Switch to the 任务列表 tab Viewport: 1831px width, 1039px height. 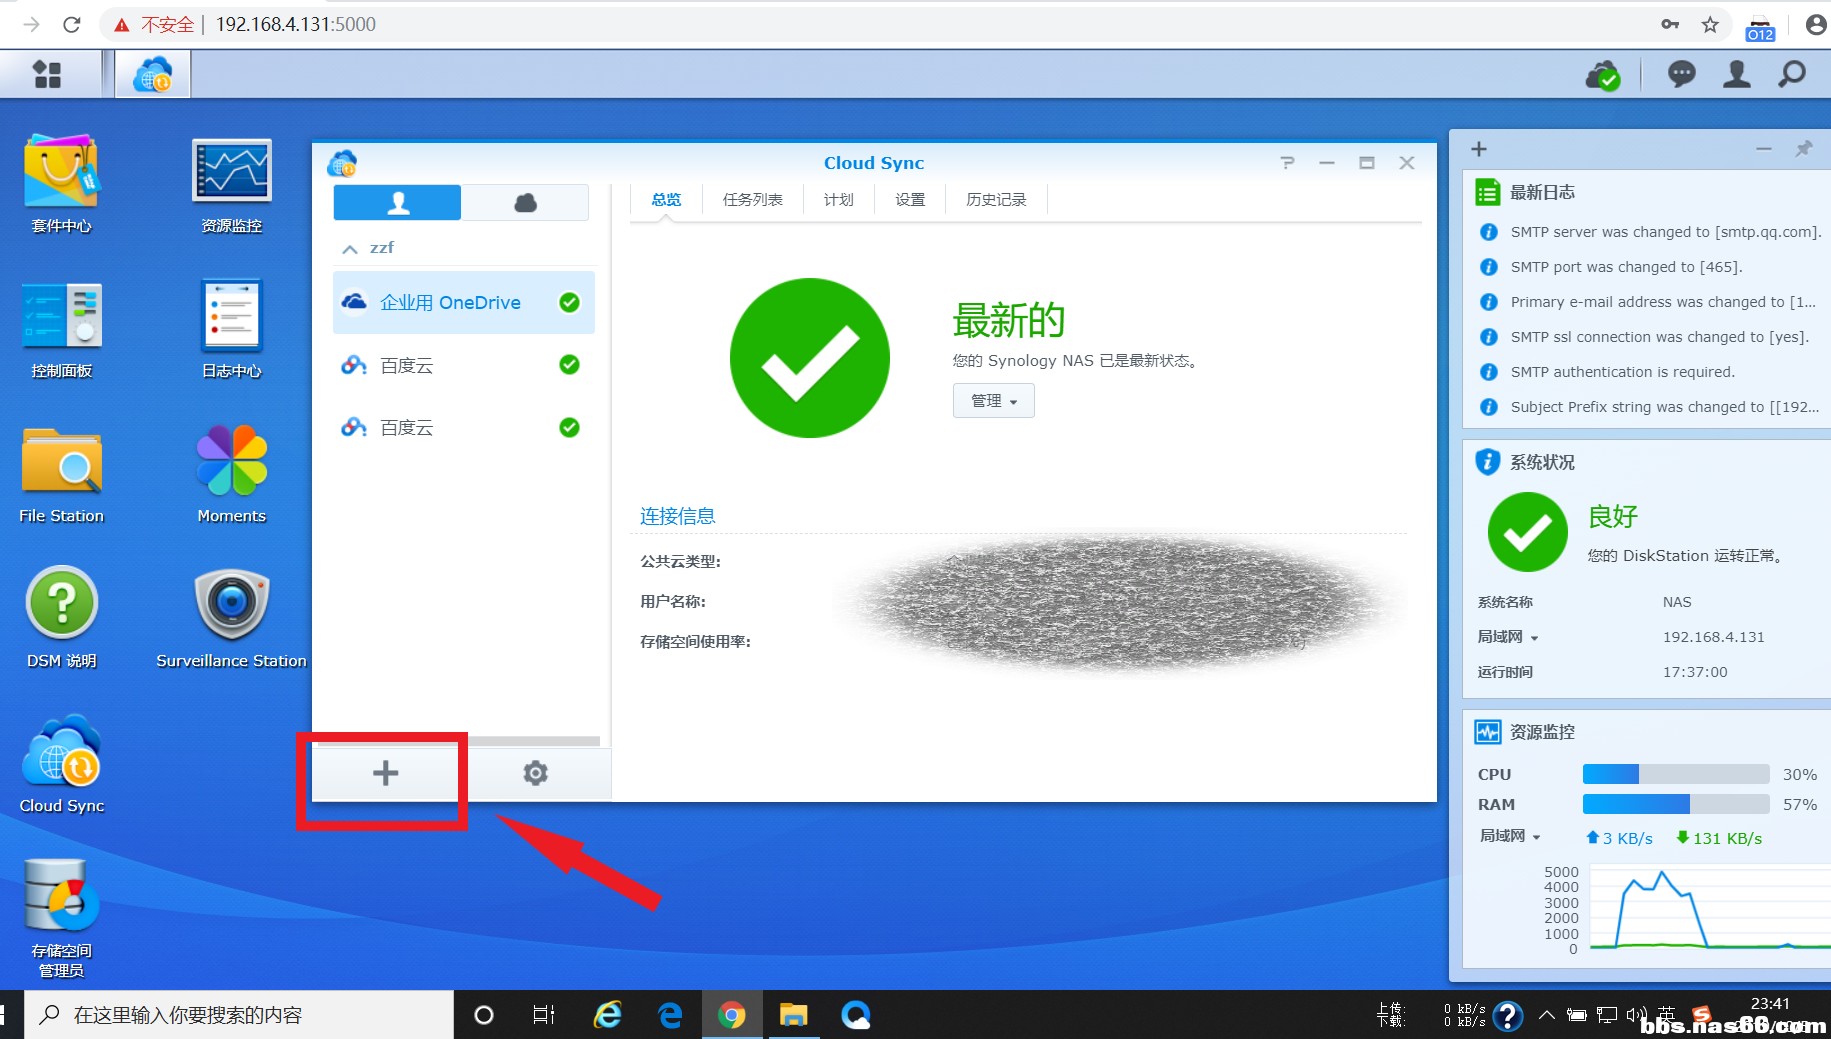pyautogui.click(x=752, y=200)
